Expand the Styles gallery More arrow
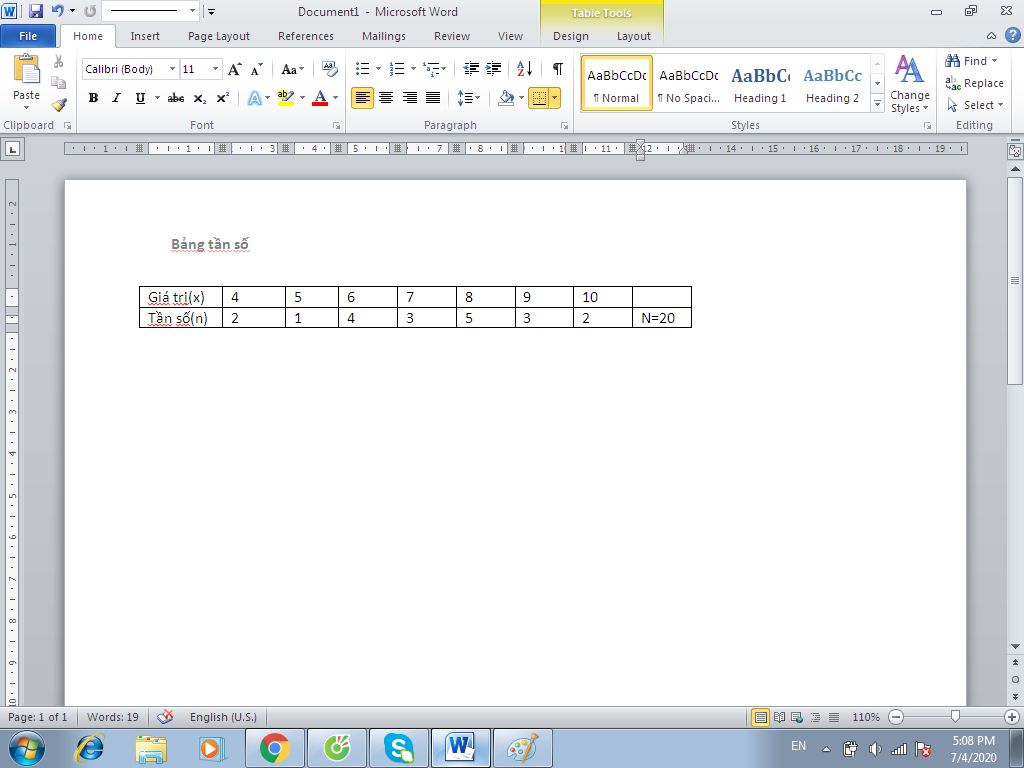The width and height of the screenshot is (1024, 768). coord(878,104)
